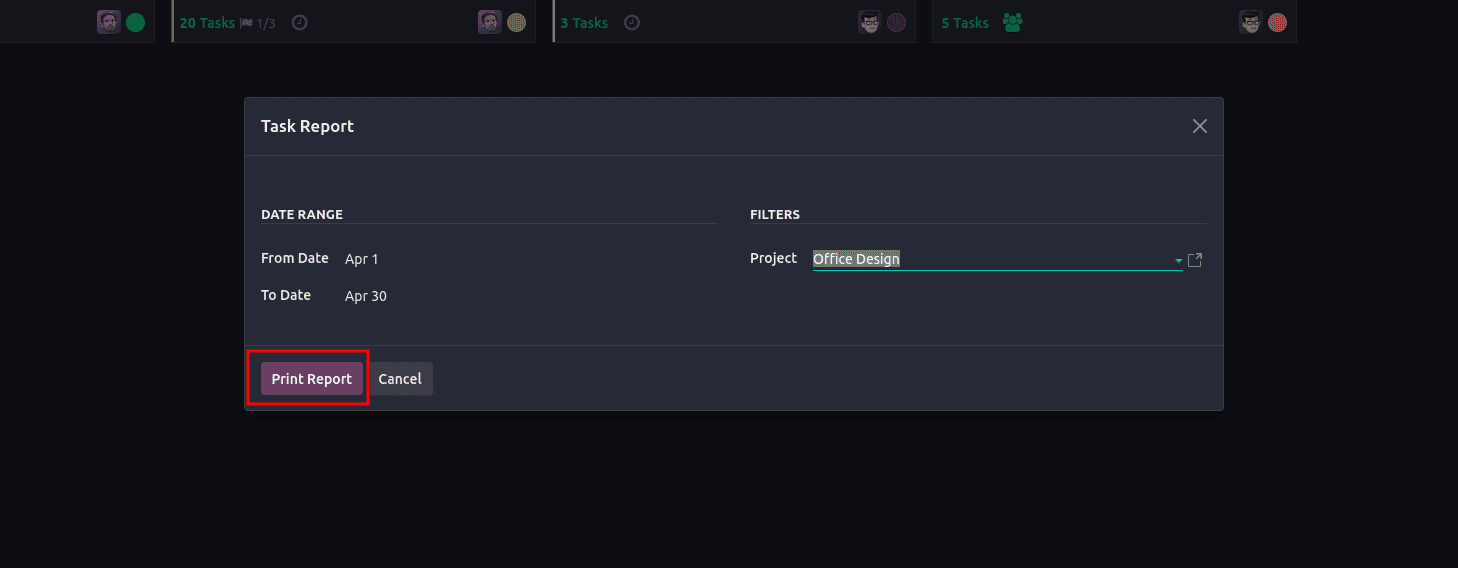Click the user avatar on the 20 Tasks card

[x=489, y=22]
